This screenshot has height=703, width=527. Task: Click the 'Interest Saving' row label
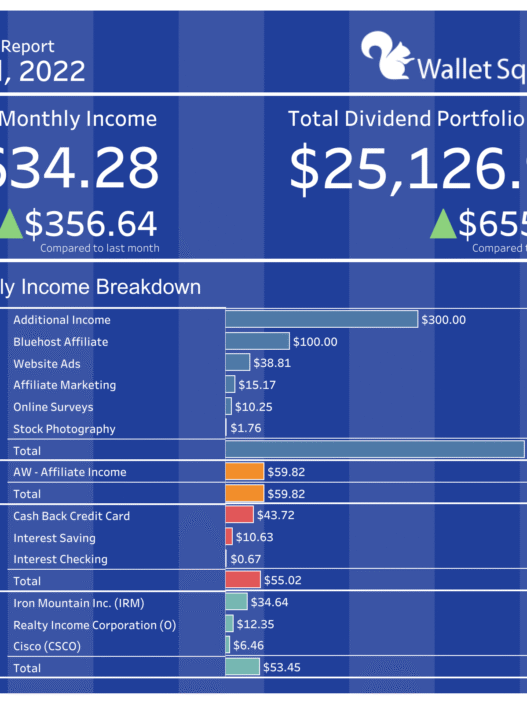[x=54, y=538]
